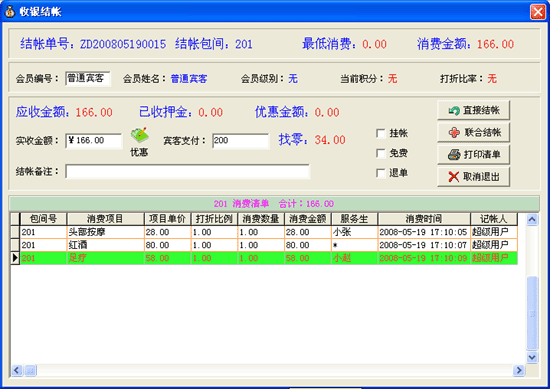550x389 pixels.
Task: Tick the 免费 free checkbox
Action: tap(381, 153)
